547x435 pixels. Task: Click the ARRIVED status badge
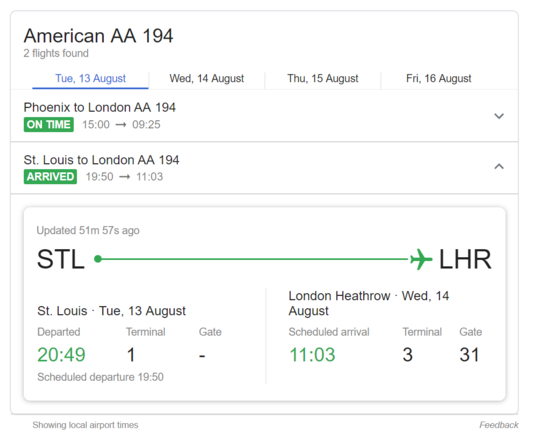[50, 177]
